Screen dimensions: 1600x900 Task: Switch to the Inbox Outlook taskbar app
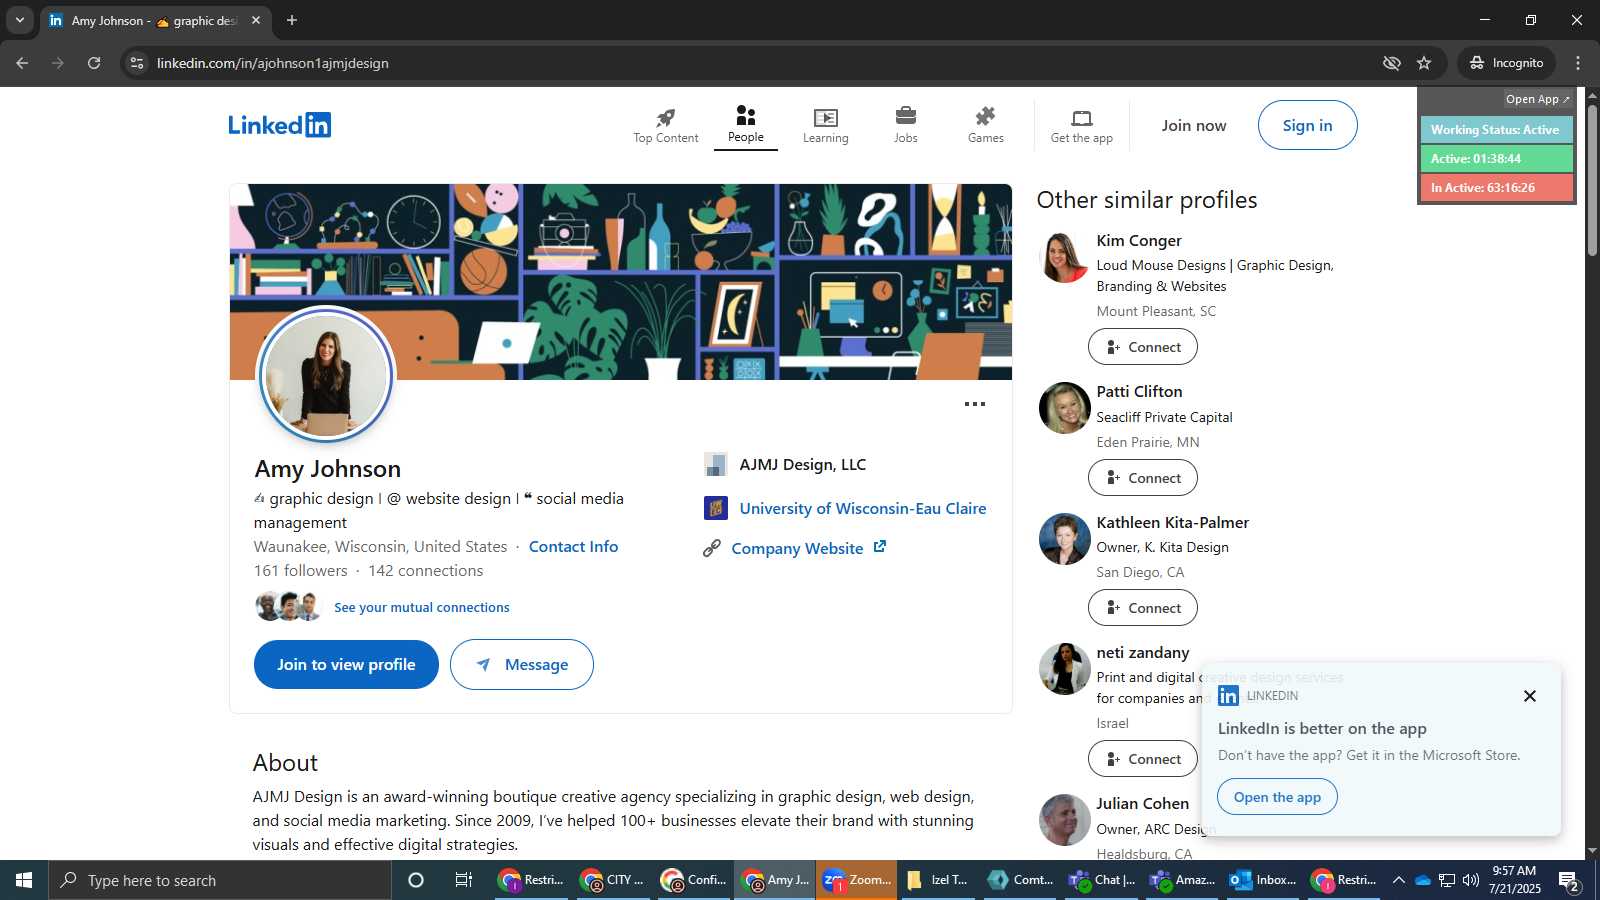(1262, 880)
